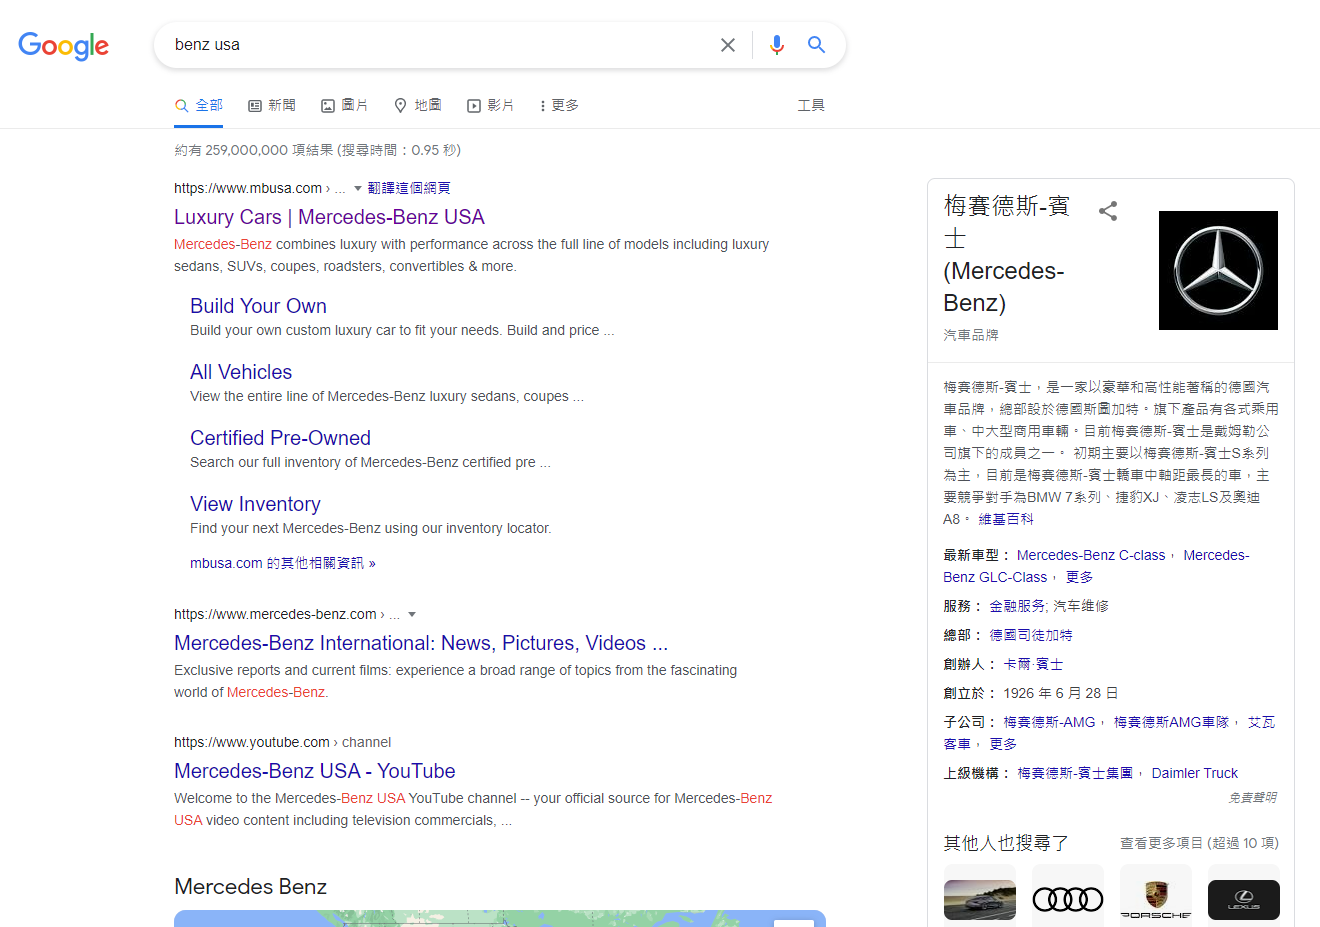Click the 約有 259,000,000 項結果 stats text
The image size is (1320, 927).
click(x=317, y=150)
